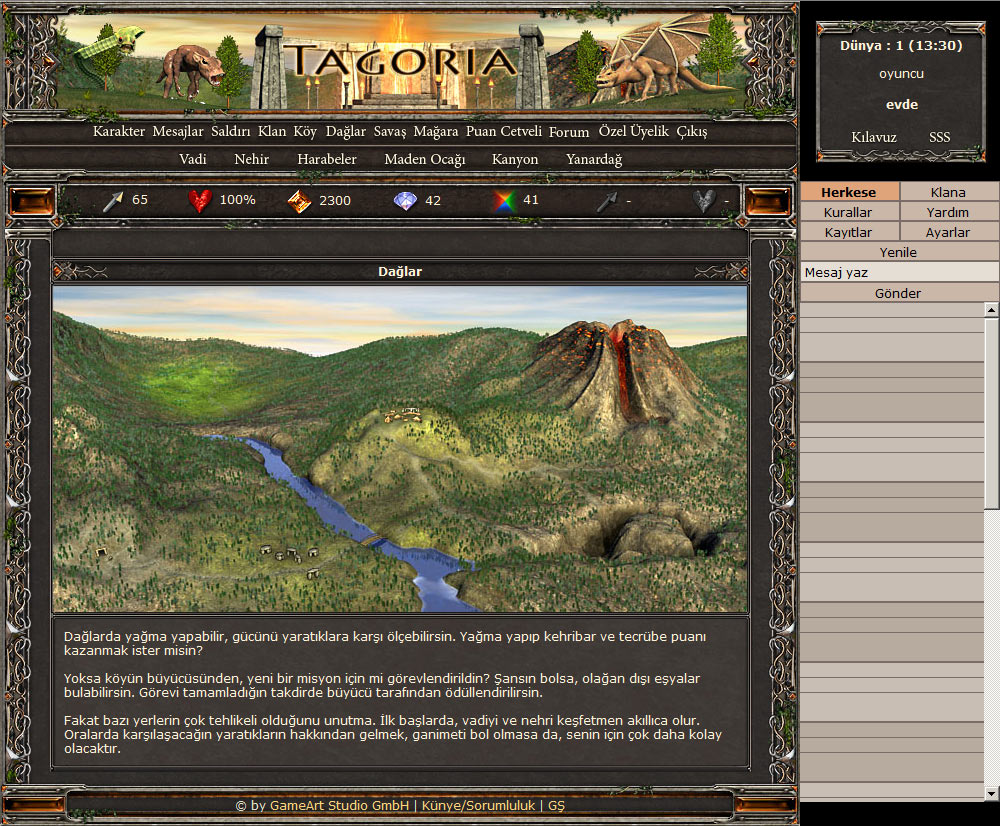Viewport: 1000px width, 826px height.
Task: Click chat scrollbar down arrow
Action: (x=991, y=793)
